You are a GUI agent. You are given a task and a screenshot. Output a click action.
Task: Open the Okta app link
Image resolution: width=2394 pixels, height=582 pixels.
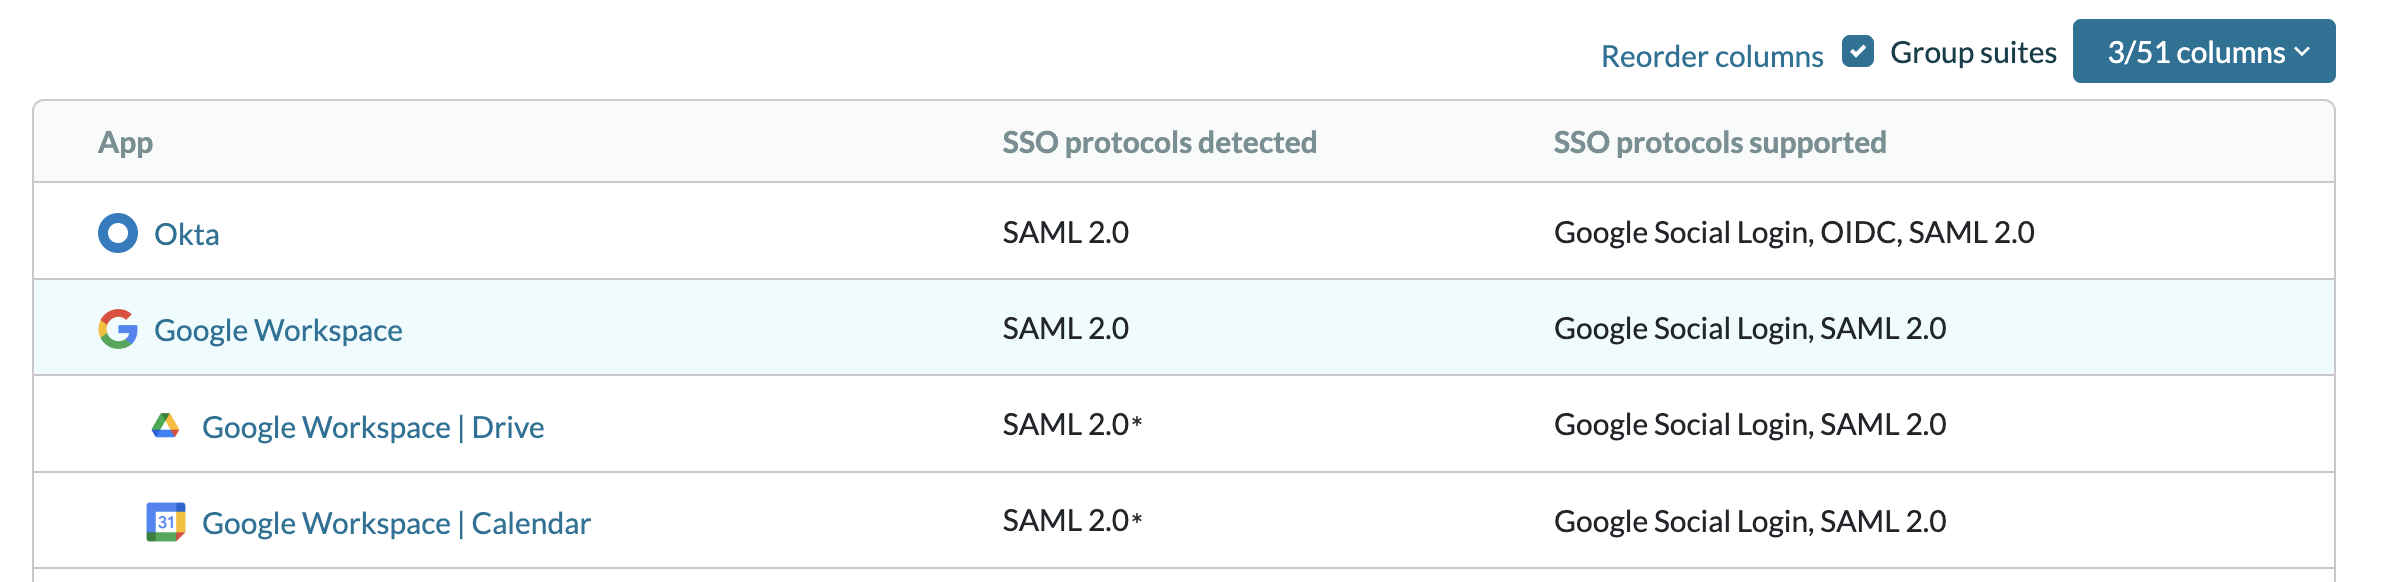coord(187,234)
